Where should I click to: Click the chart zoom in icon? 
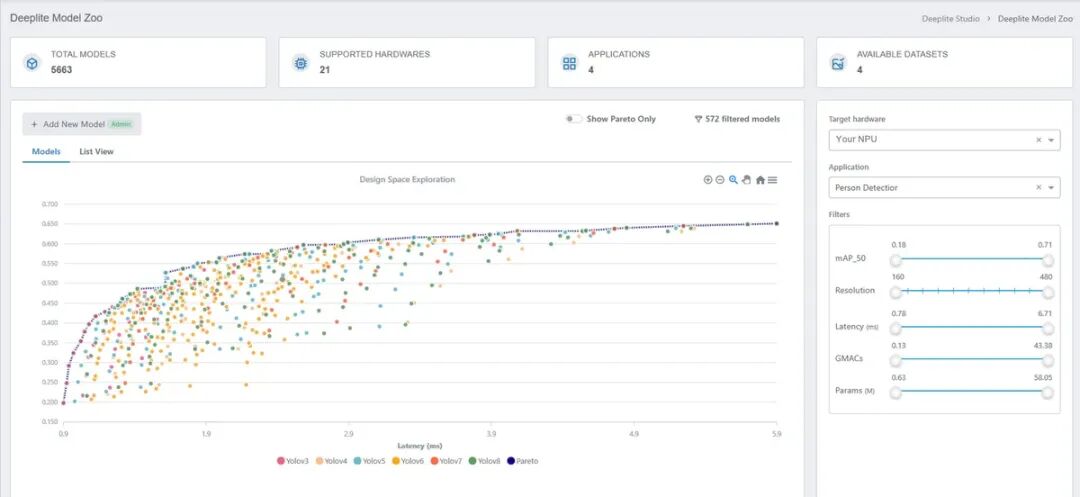tap(708, 180)
